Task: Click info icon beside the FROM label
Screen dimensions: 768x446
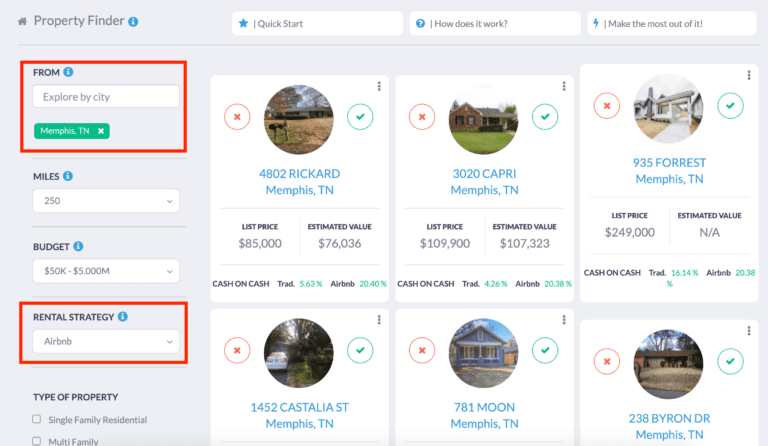Action: pos(68,73)
